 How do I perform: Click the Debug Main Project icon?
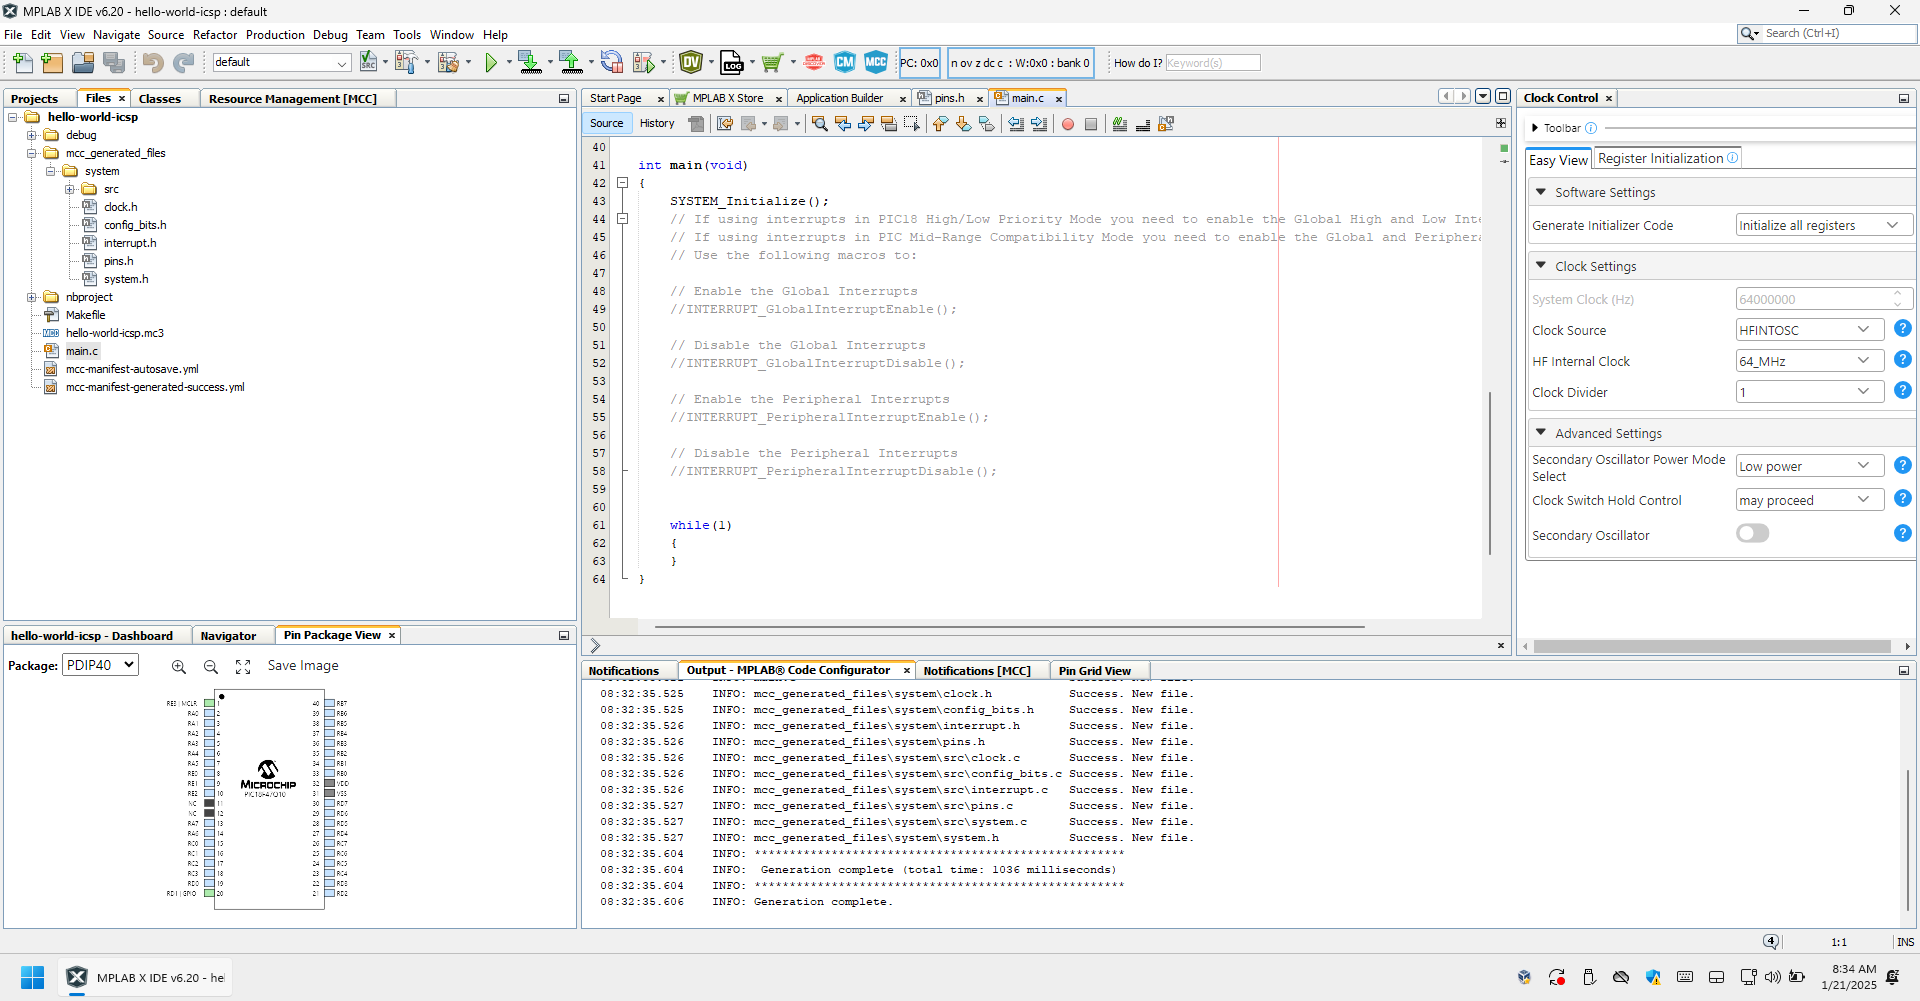point(644,63)
